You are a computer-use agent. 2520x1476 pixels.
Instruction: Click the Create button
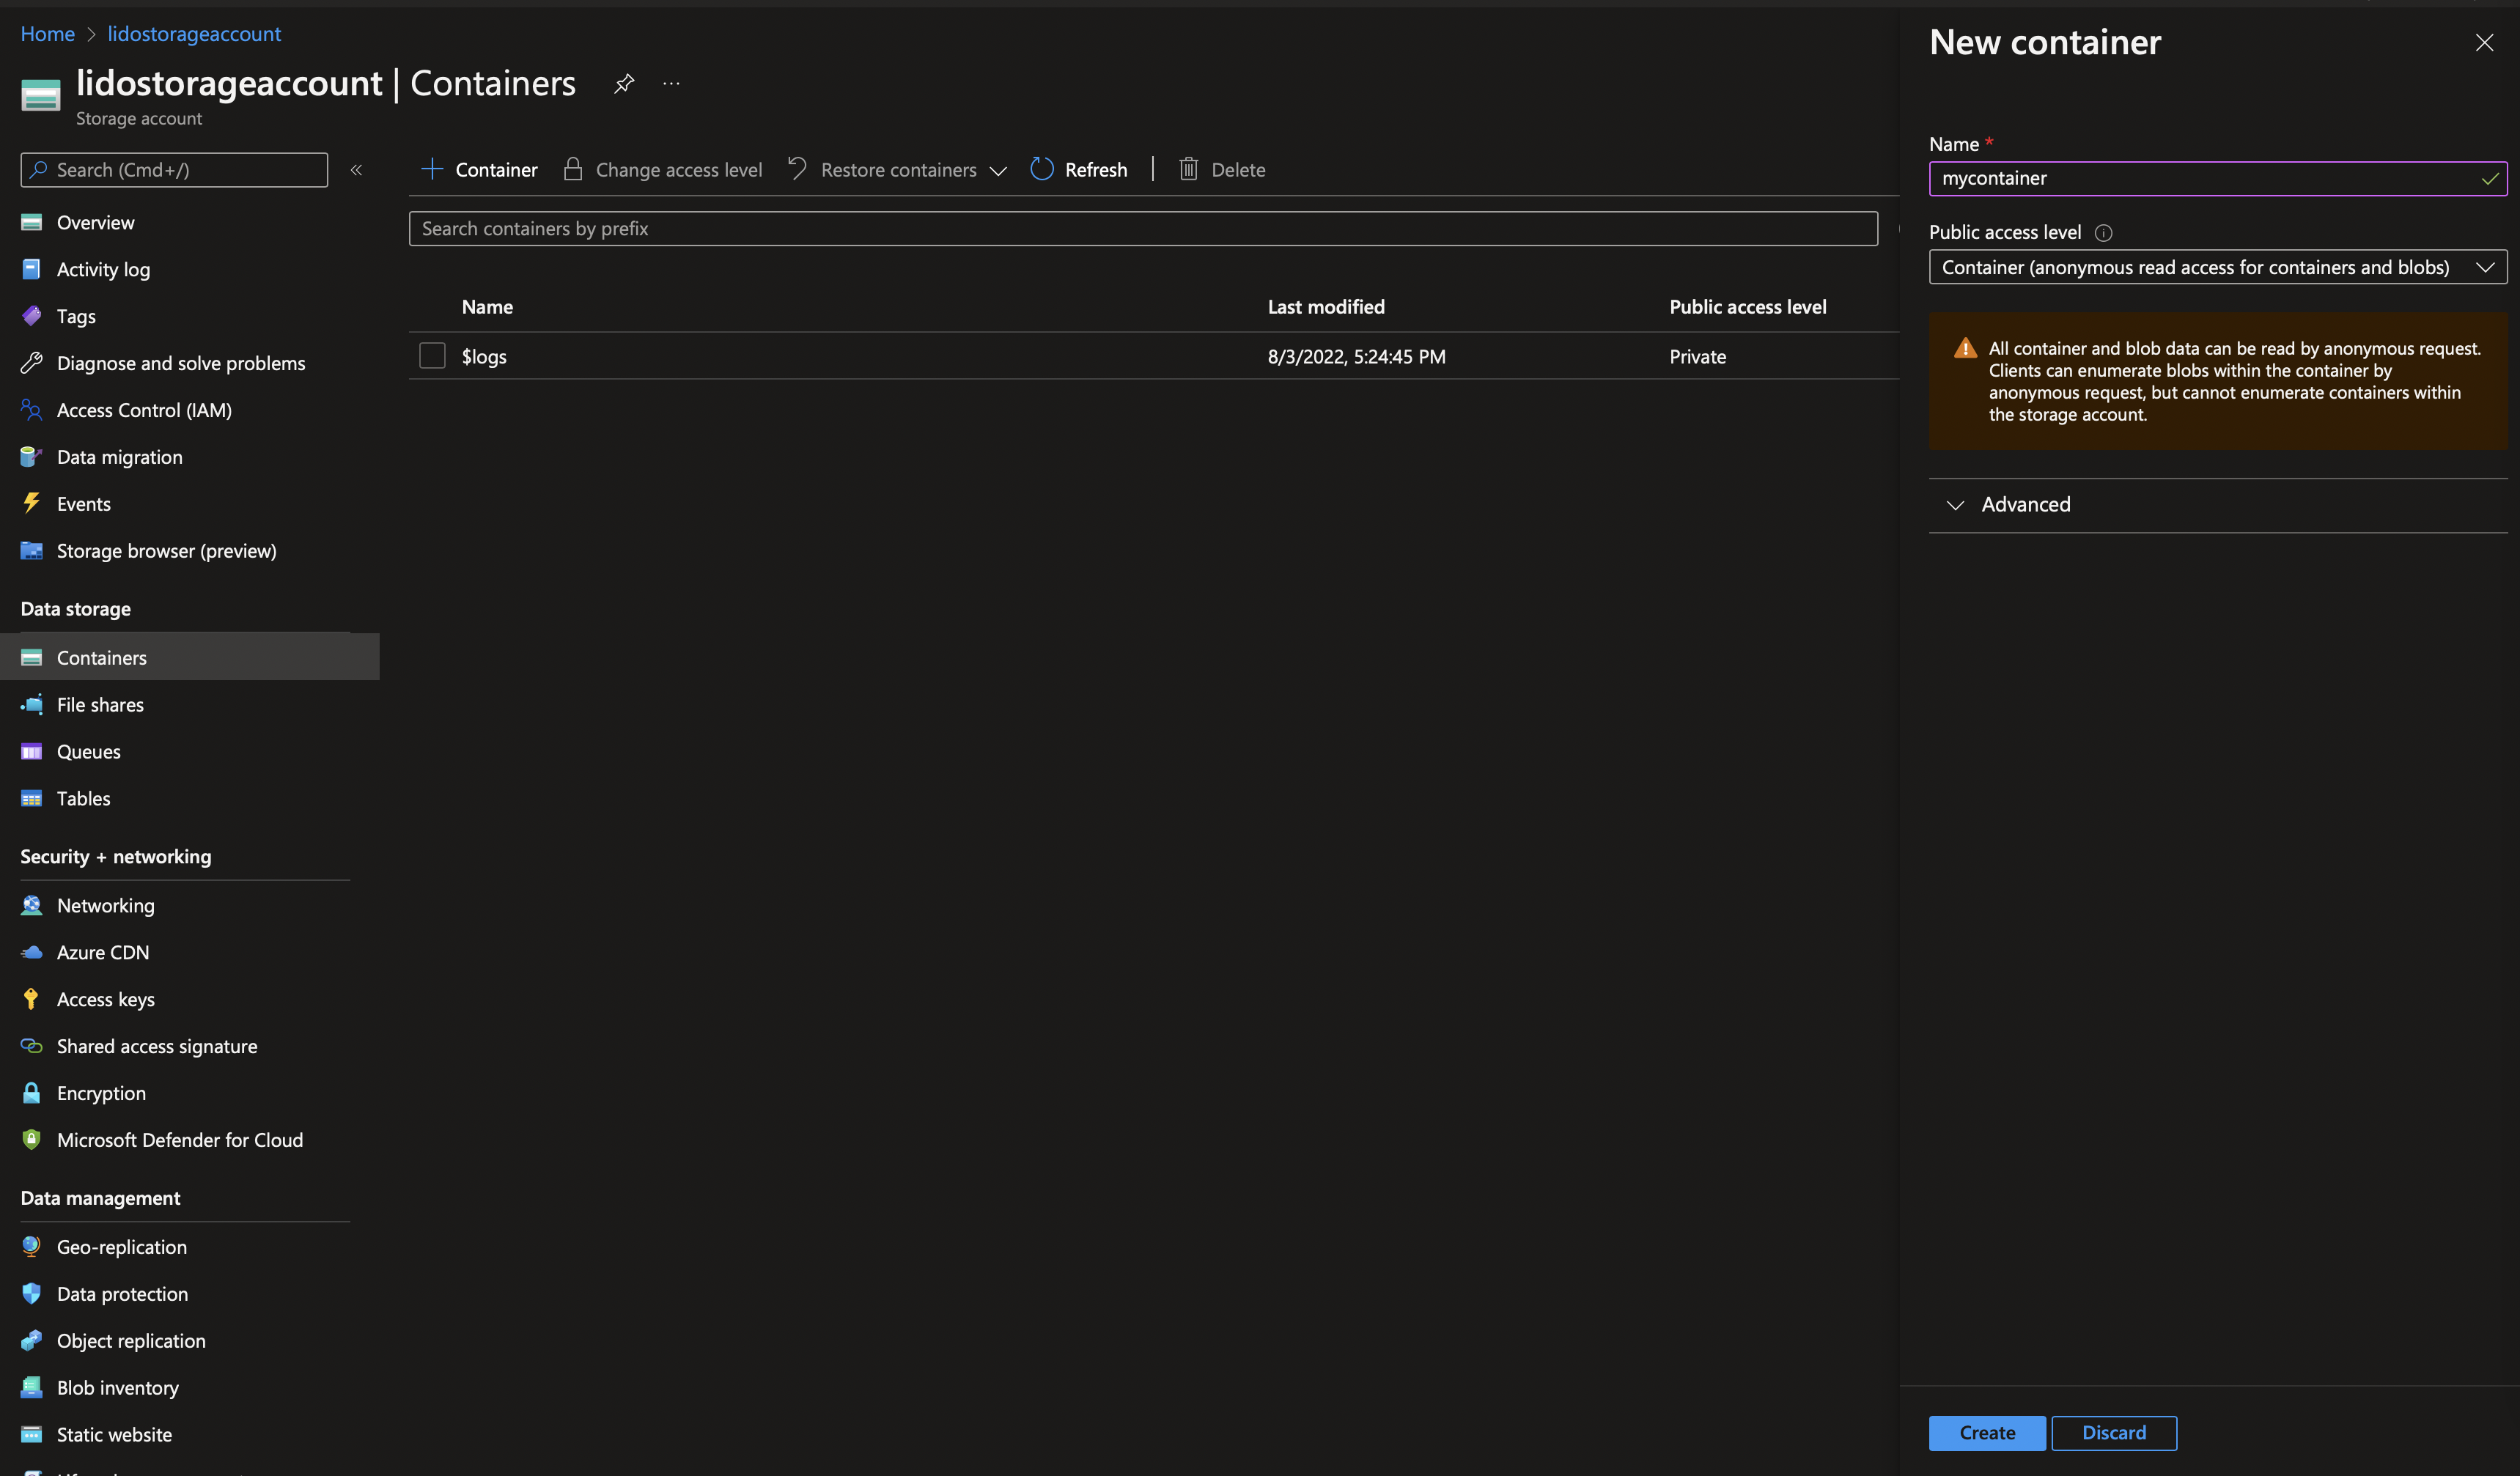pos(1987,1432)
